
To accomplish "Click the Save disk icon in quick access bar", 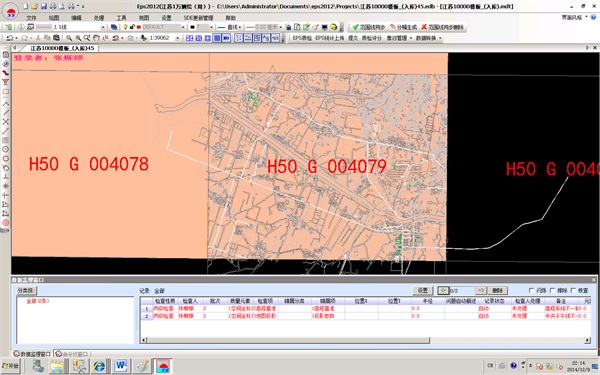I will point(44,7).
